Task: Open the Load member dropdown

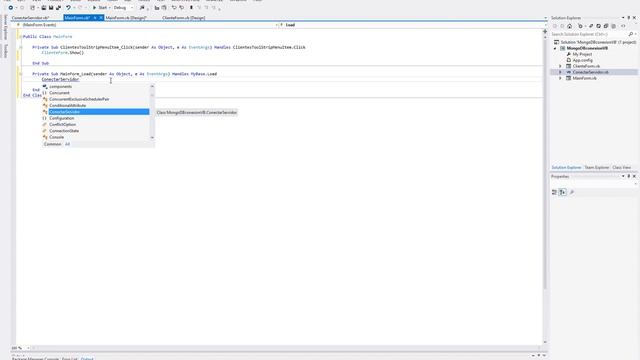Action: (x=411, y=25)
